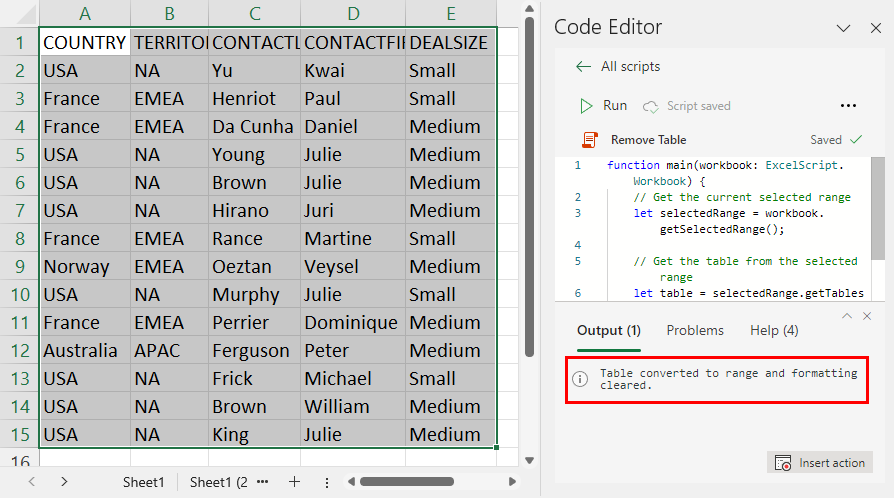This screenshot has height=498, width=894.
Task: Open the Sheet1 worksheet tab
Action: pyautogui.click(x=144, y=483)
